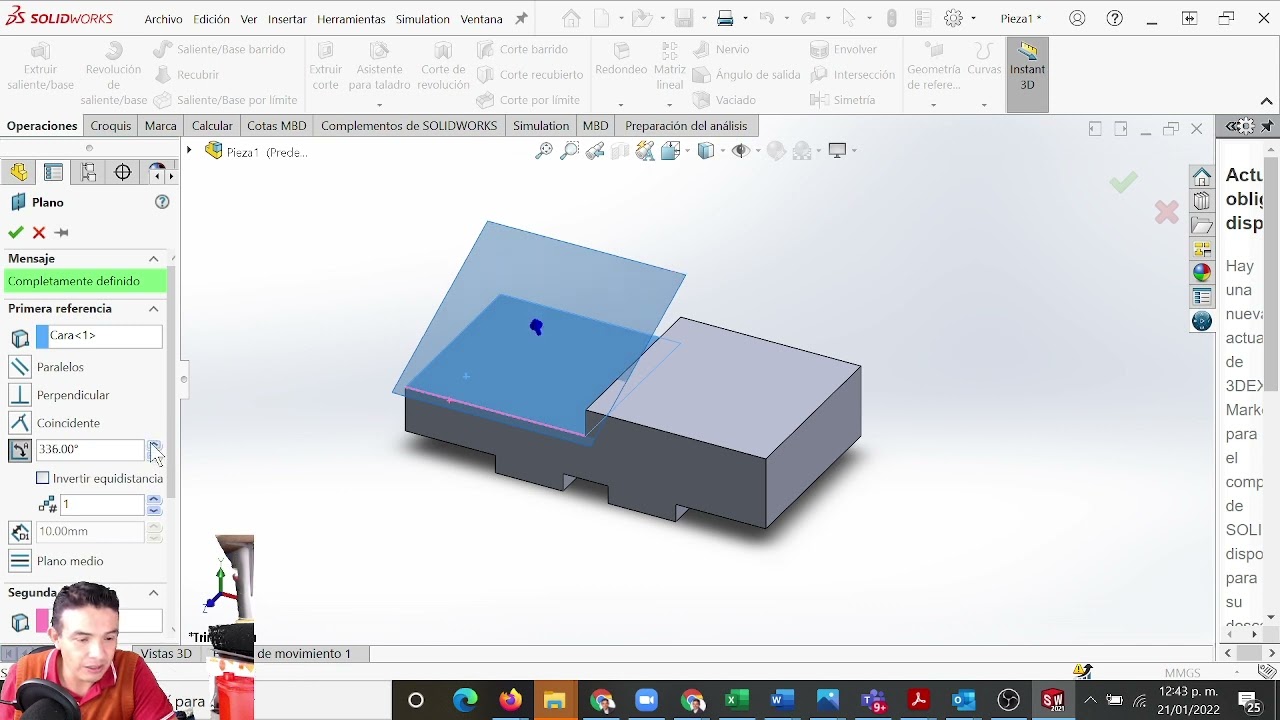Viewport: 1280px width, 720px height.
Task: Toggle the Perpendicular constraint button
Action: [x=20, y=395]
